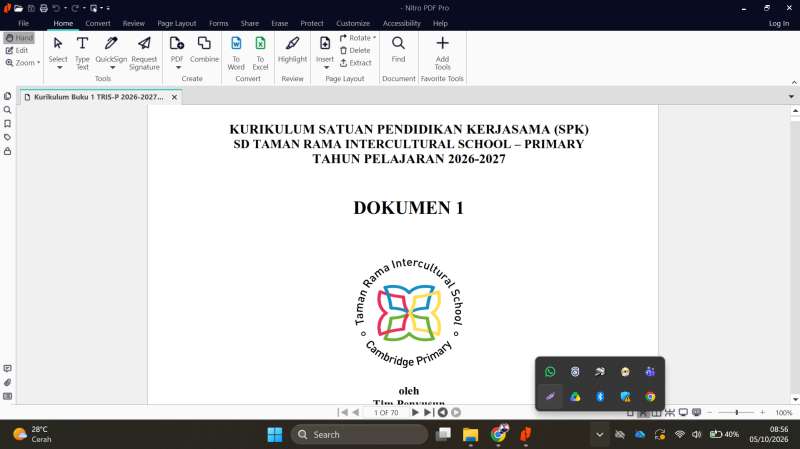800x449 pixels.
Task: Open the Attachments paperclip panel
Action: (7, 382)
